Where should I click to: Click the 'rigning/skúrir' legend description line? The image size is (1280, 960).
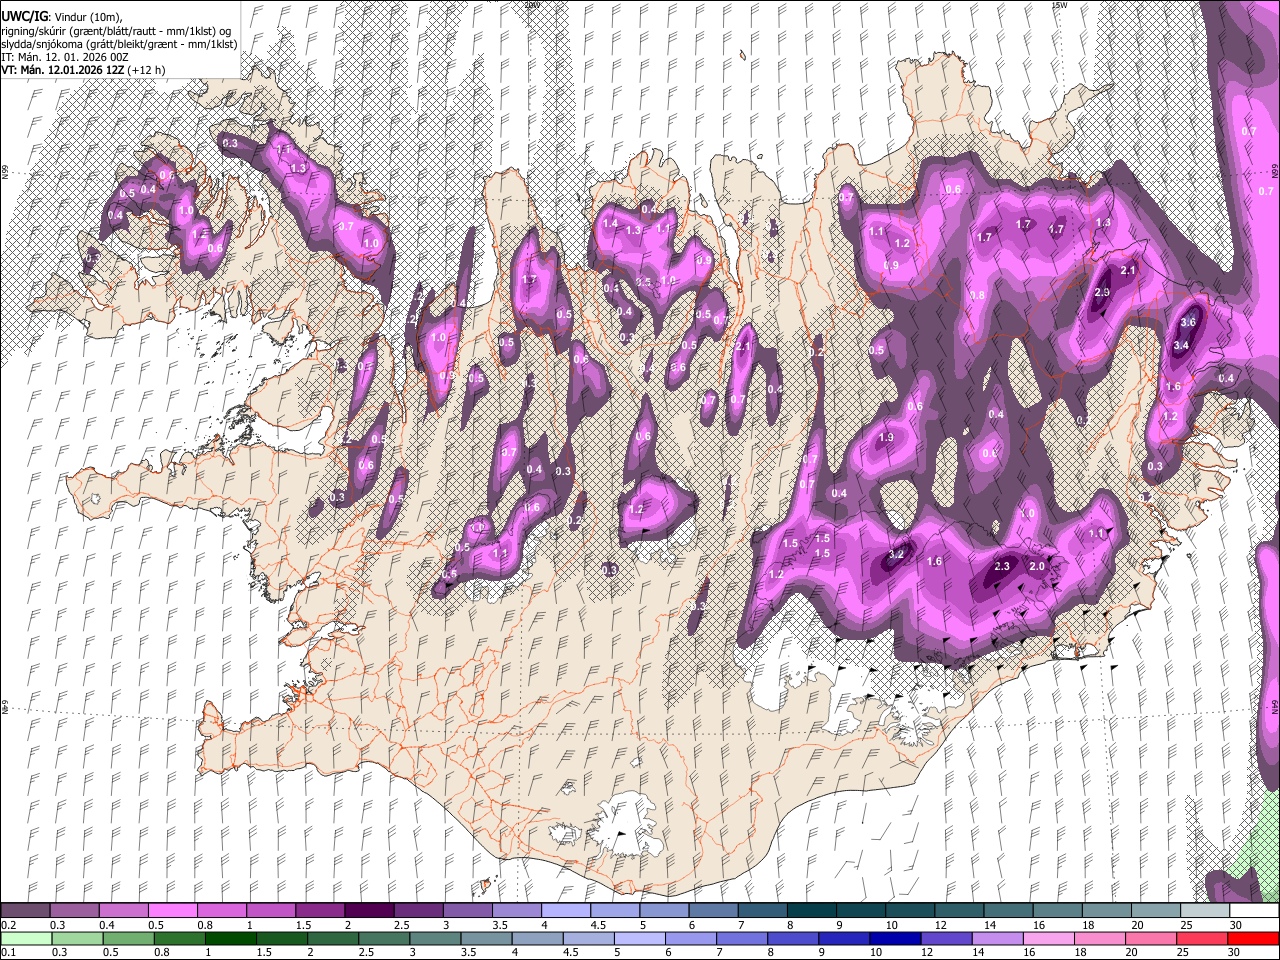[x=116, y=30]
